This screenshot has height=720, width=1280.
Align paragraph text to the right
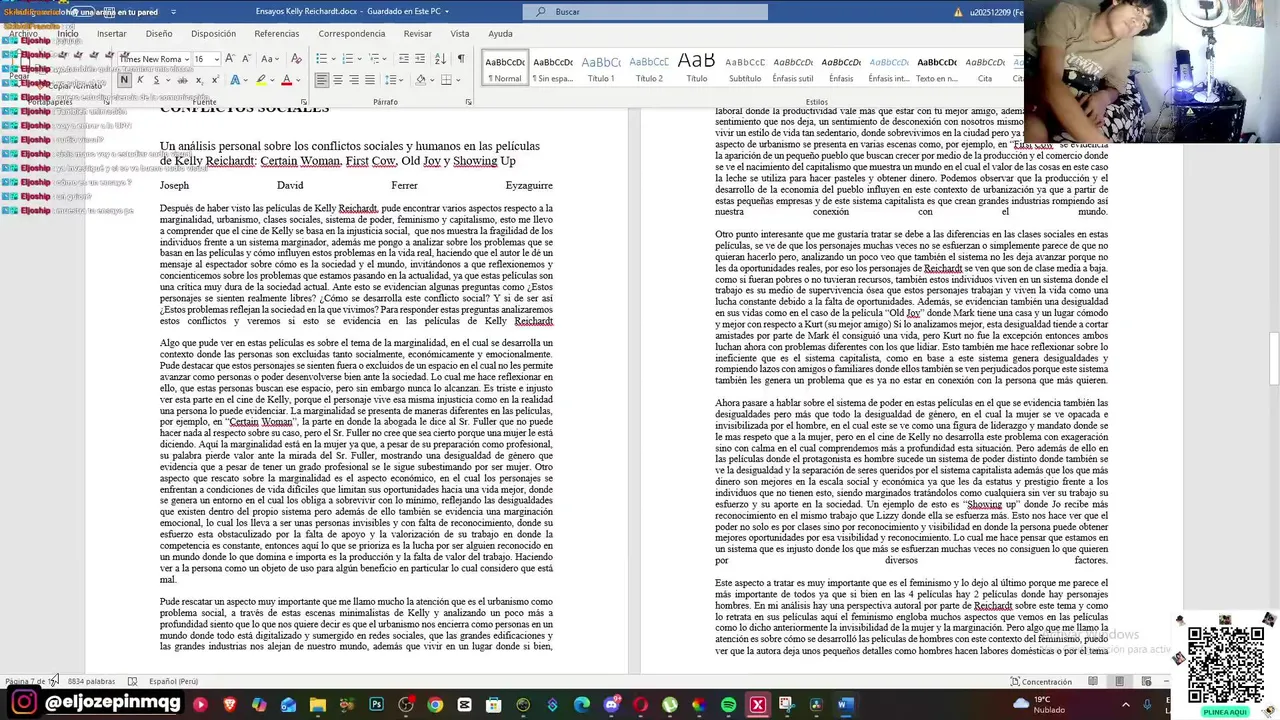(x=354, y=80)
